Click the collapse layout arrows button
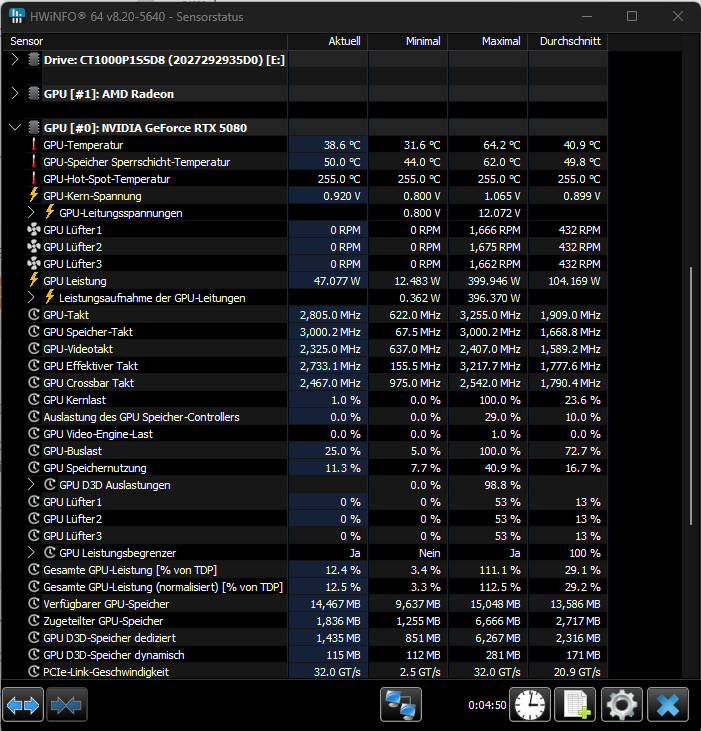Image resolution: width=701 pixels, height=731 pixels. [67, 705]
